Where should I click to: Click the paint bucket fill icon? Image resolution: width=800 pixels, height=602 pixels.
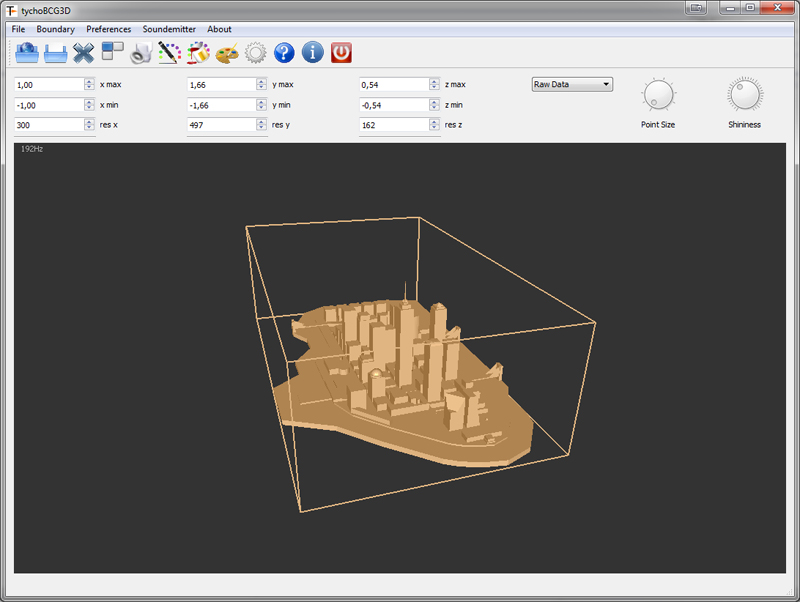click(x=198, y=53)
